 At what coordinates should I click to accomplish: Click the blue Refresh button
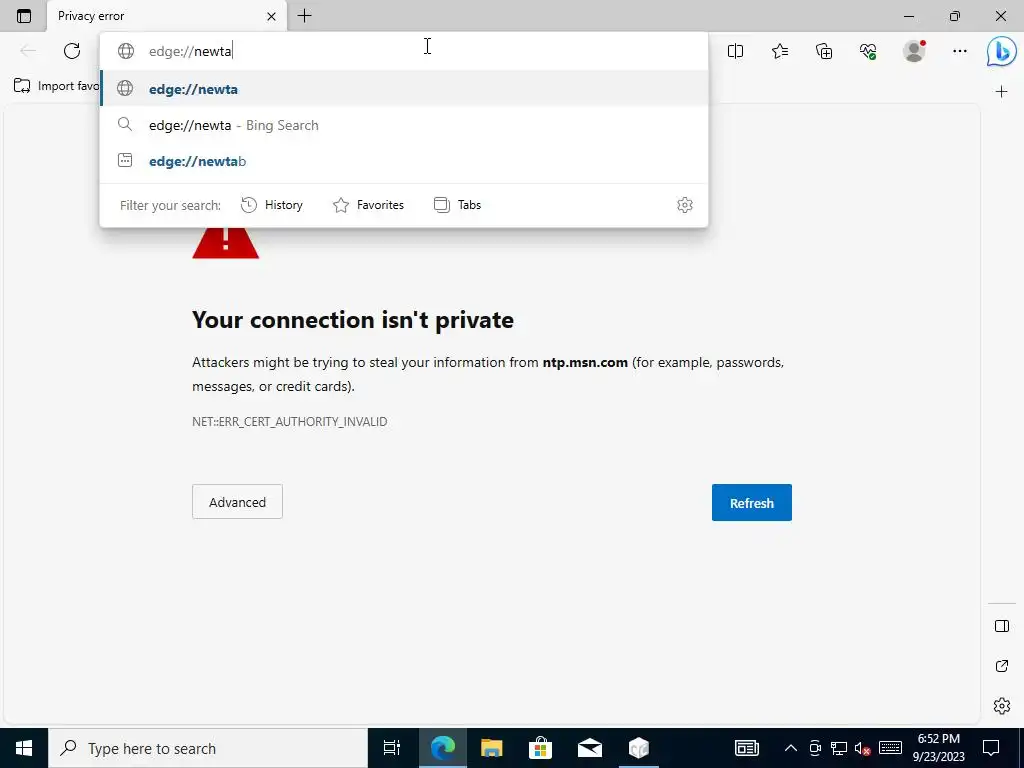pos(752,502)
